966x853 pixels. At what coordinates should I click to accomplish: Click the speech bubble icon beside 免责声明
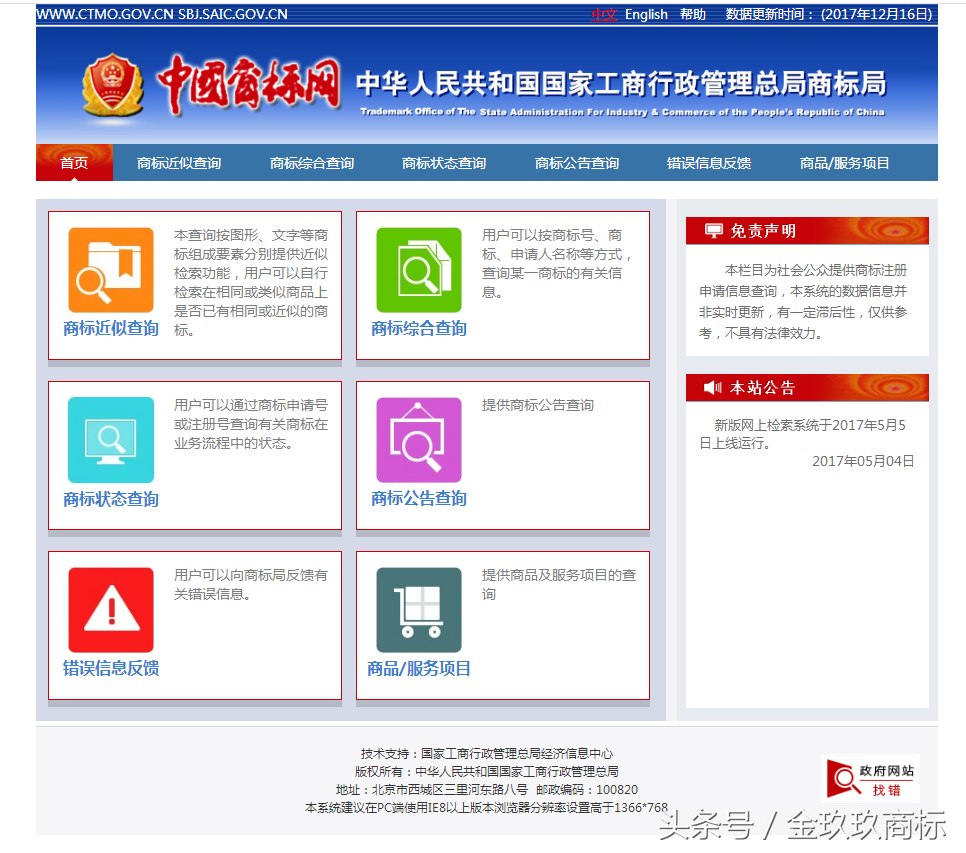[712, 230]
